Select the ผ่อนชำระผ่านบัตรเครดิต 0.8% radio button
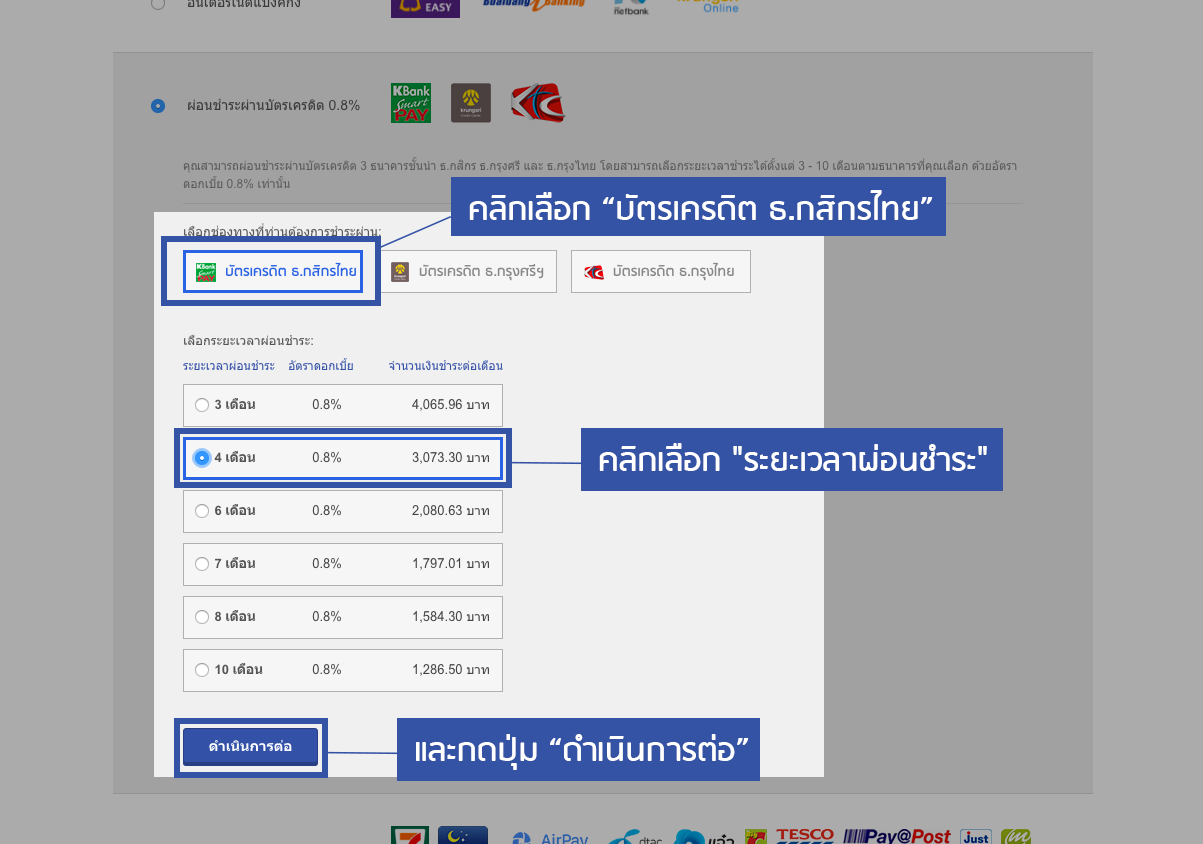The height and width of the screenshot is (844, 1203). point(157,105)
